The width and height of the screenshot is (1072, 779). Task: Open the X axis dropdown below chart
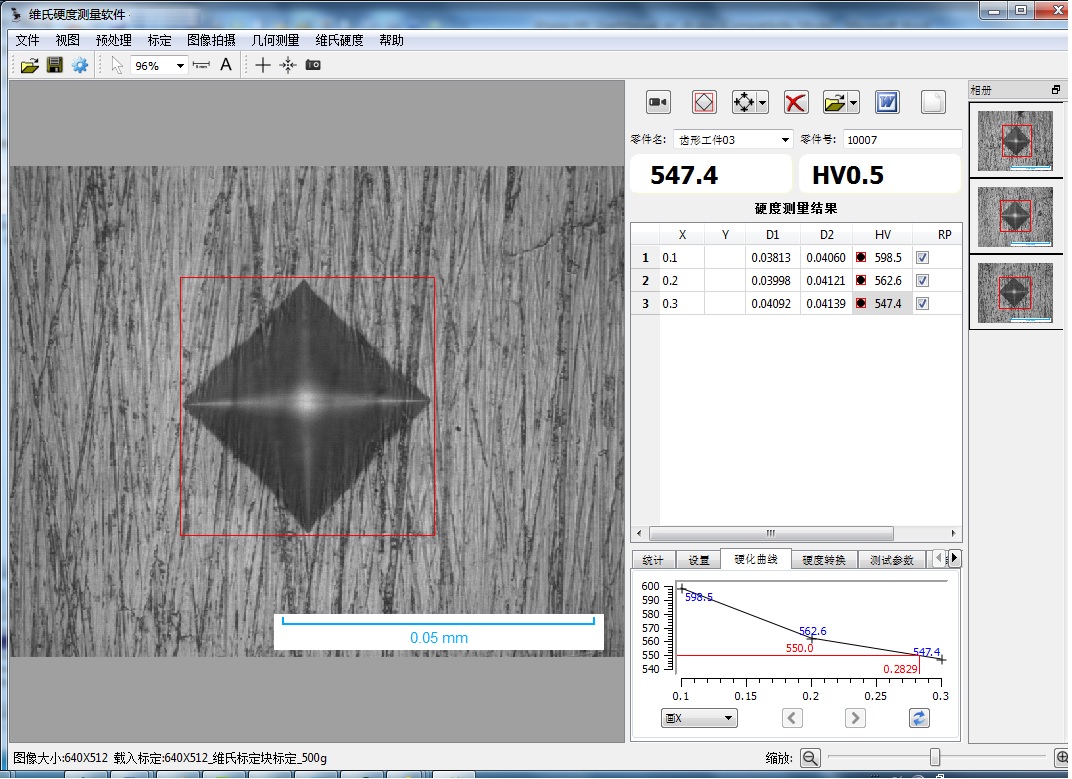(699, 718)
